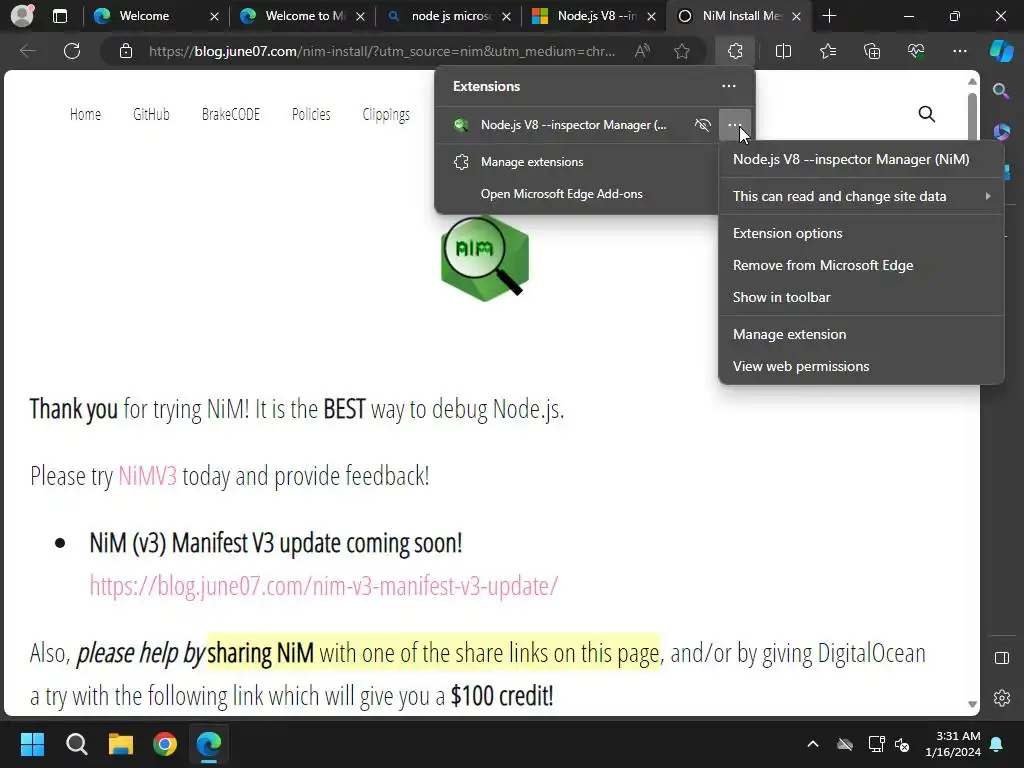Image resolution: width=1024 pixels, height=768 pixels.
Task: Click the Extensions puzzle toolbar icon
Action: pyautogui.click(x=735, y=51)
